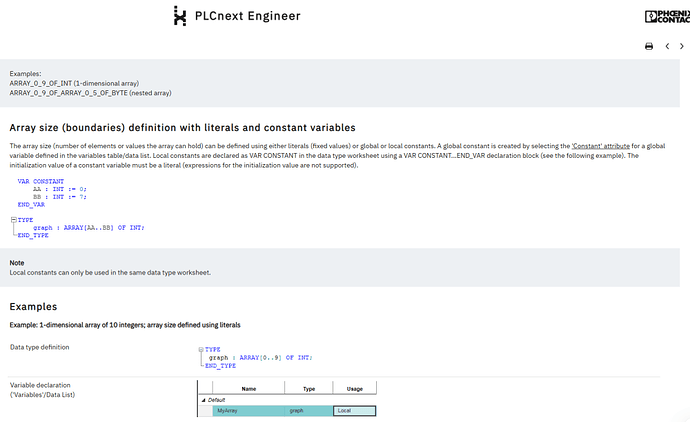This screenshot has width=690, height=422.
Task: Click 'ARRAY_0_9_OF_ARRAY_0_5_OF_BYTE (nested array)' line
Action: pyautogui.click(x=91, y=93)
